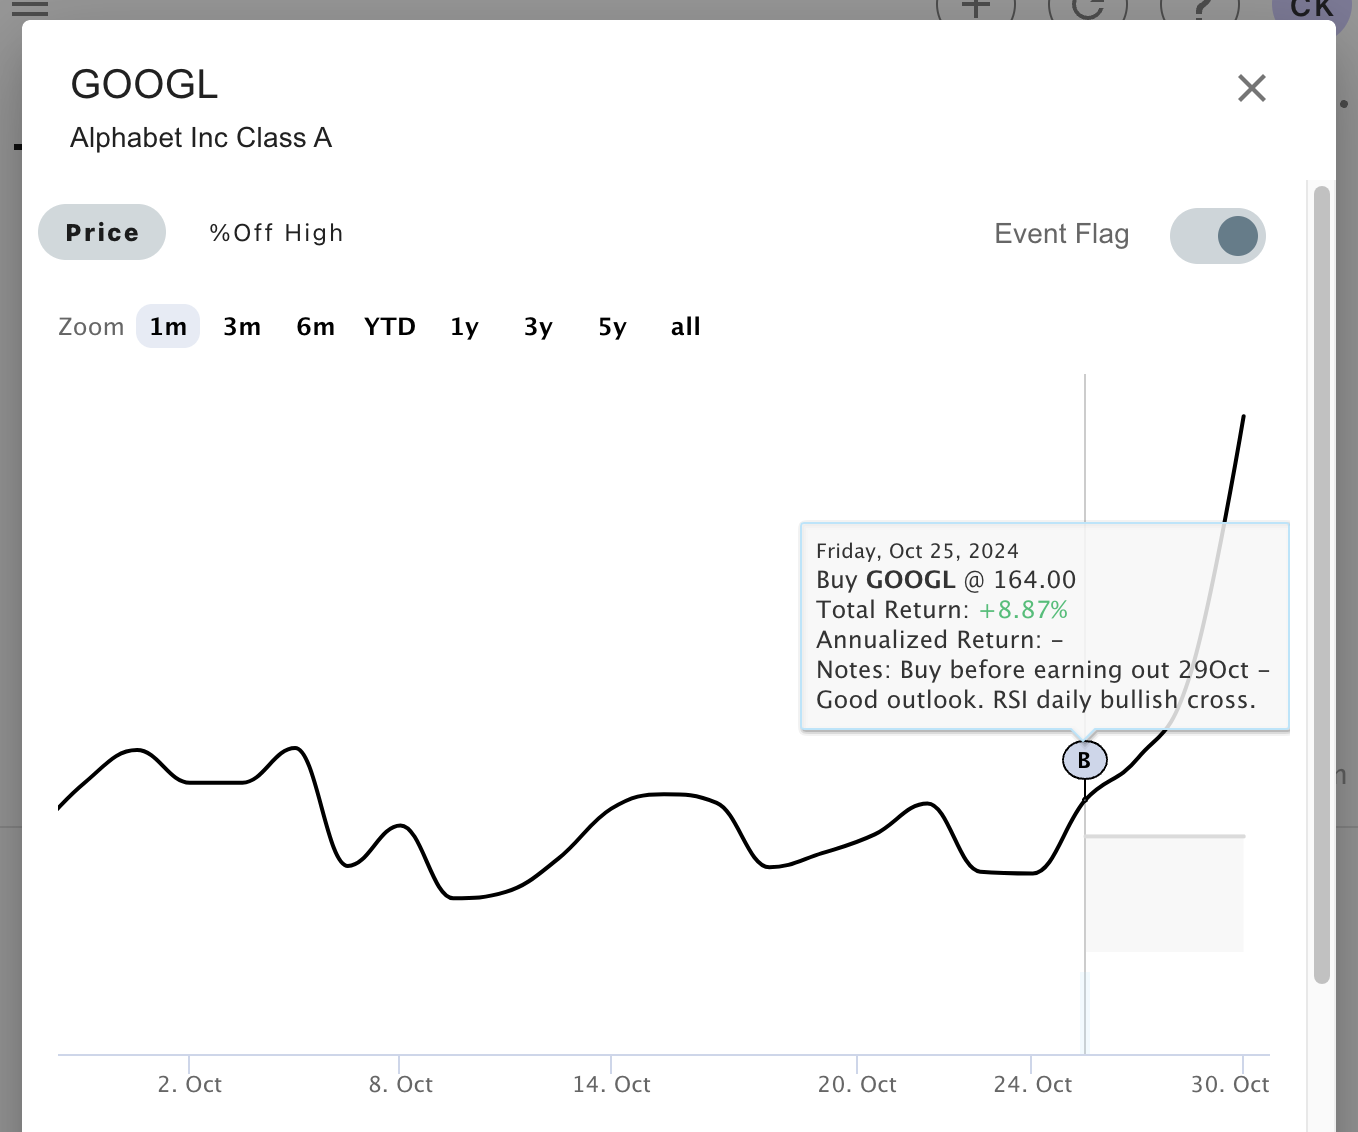
Task: Select the 1y zoom option
Action: click(464, 327)
